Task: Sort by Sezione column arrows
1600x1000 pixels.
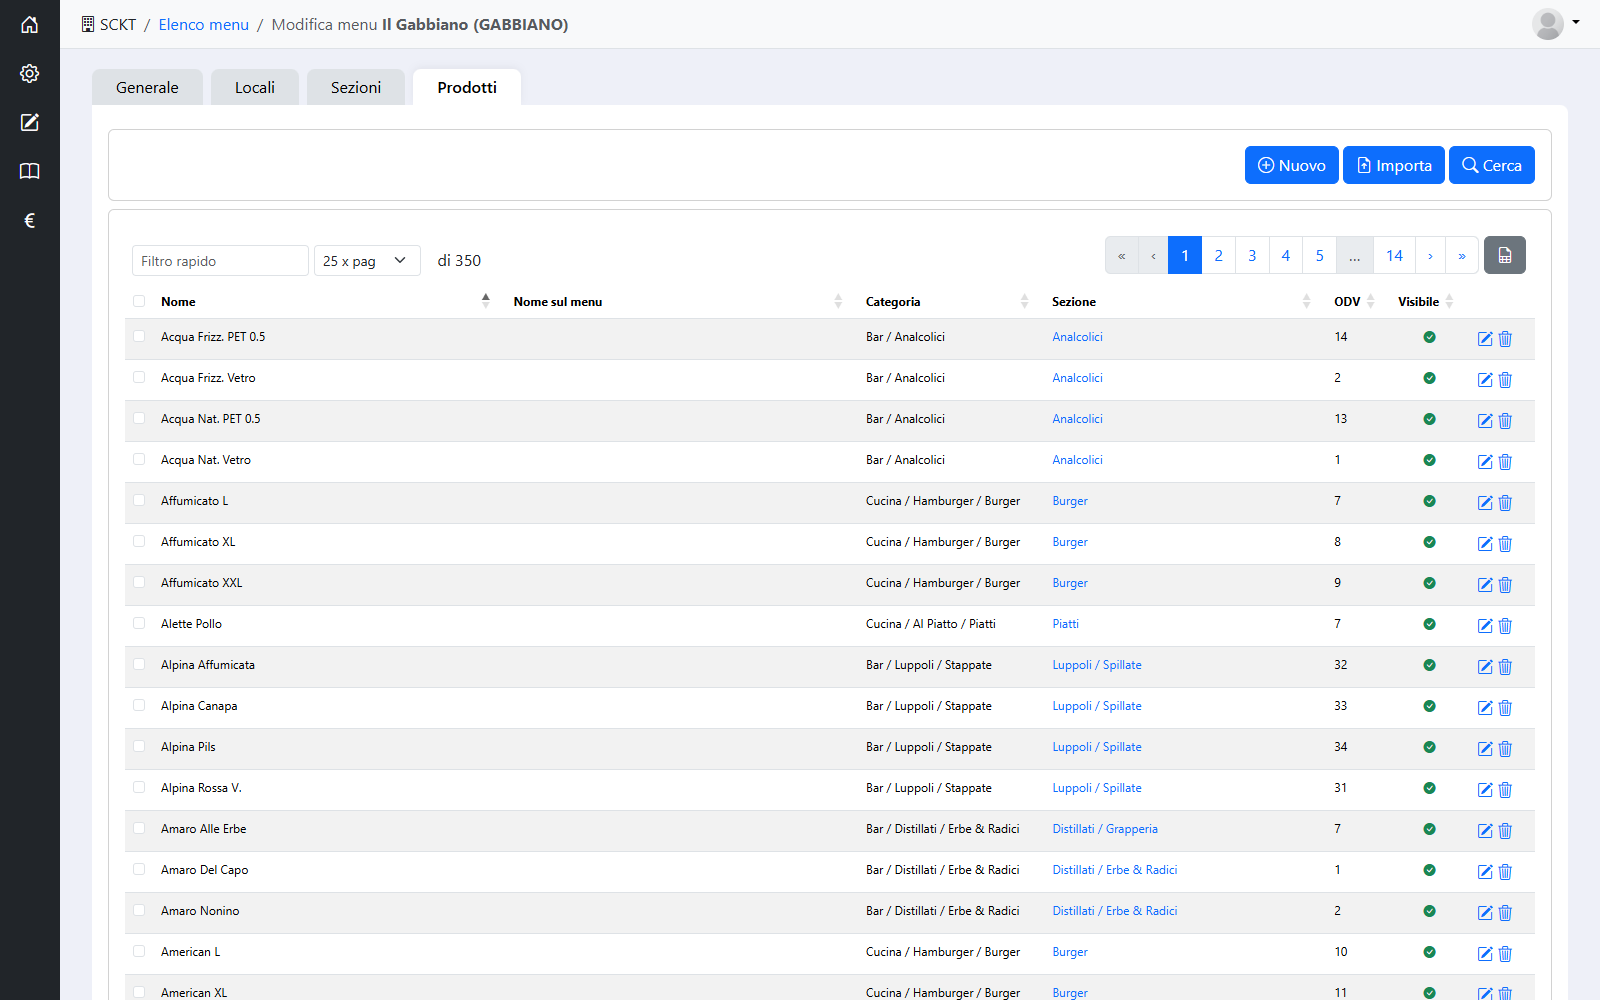Action: coord(1306,301)
